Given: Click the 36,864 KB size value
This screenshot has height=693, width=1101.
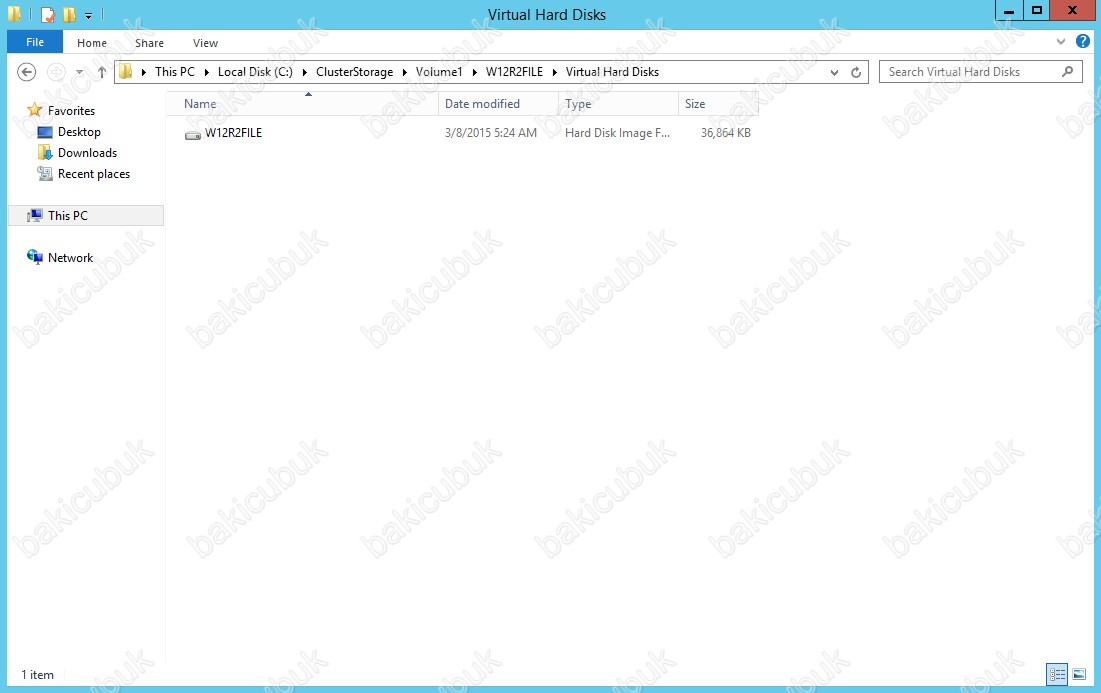Looking at the screenshot, I should point(725,133).
